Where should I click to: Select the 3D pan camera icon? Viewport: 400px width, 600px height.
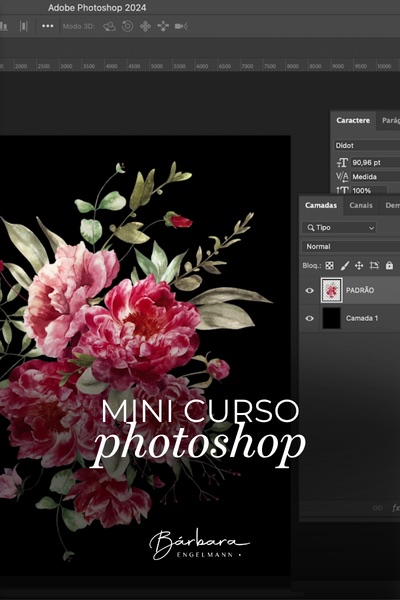[145, 26]
